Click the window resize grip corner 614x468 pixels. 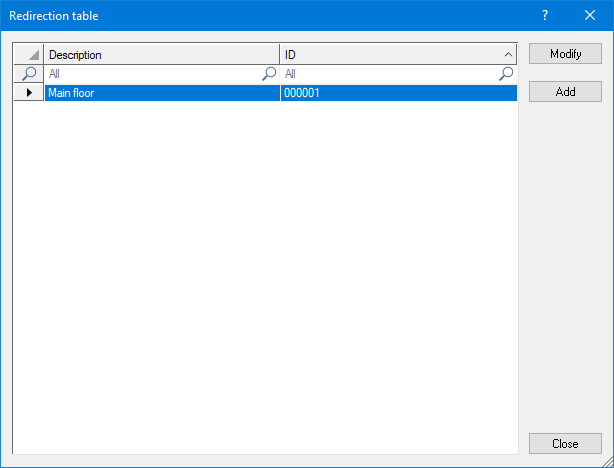pyautogui.click(x=607, y=461)
